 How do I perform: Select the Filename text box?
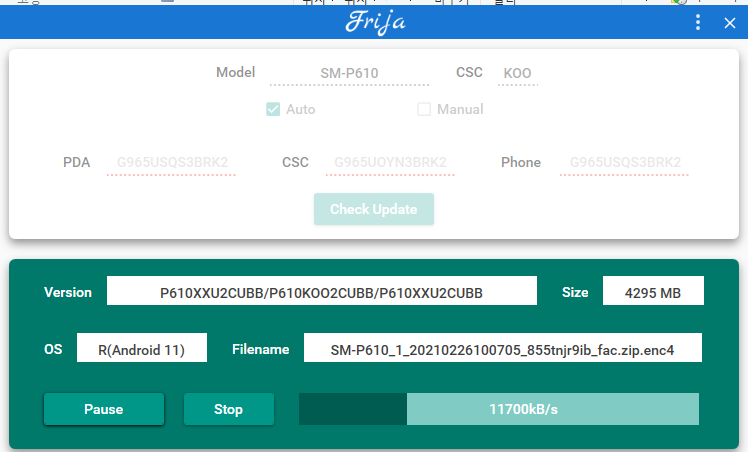503,348
